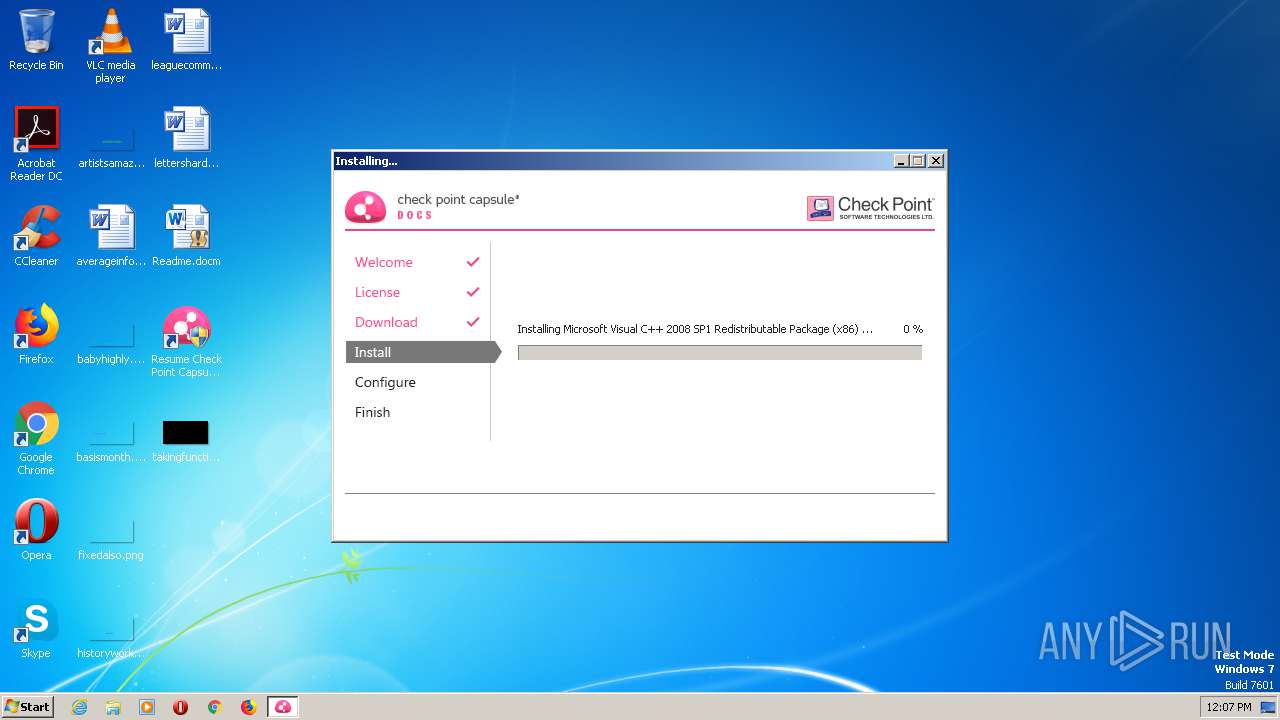This screenshot has width=1280, height=720.
Task: Click the 0 % progress value
Action: (913, 329)
